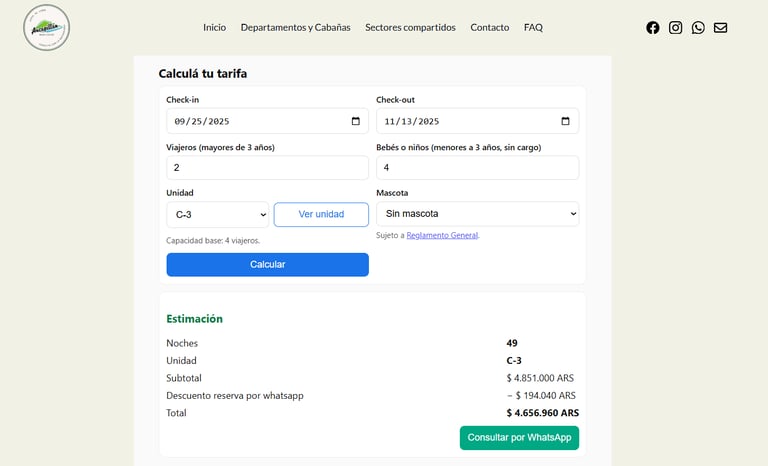The image size is (768, 466).
Task: Open the FAQ menu item
Action: [533, 28]
